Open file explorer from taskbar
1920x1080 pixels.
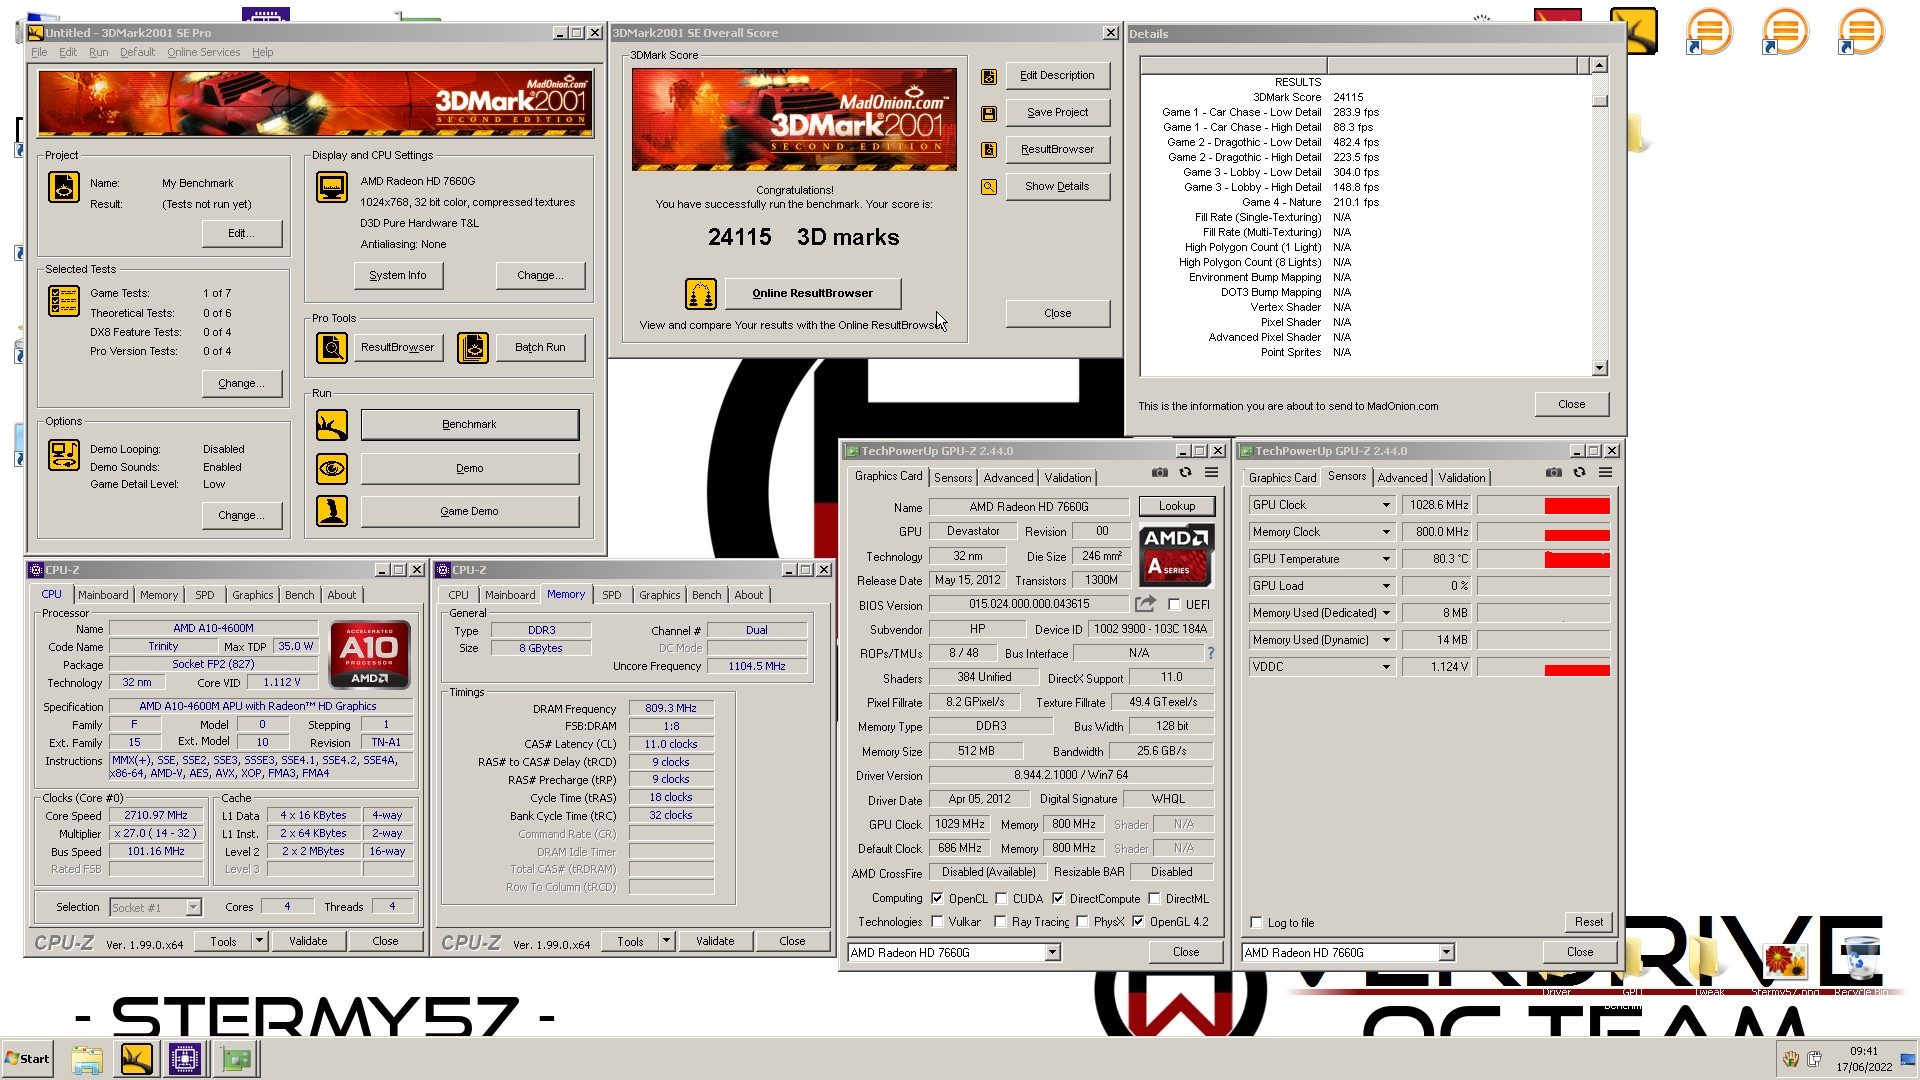[x=87, y=1059]
